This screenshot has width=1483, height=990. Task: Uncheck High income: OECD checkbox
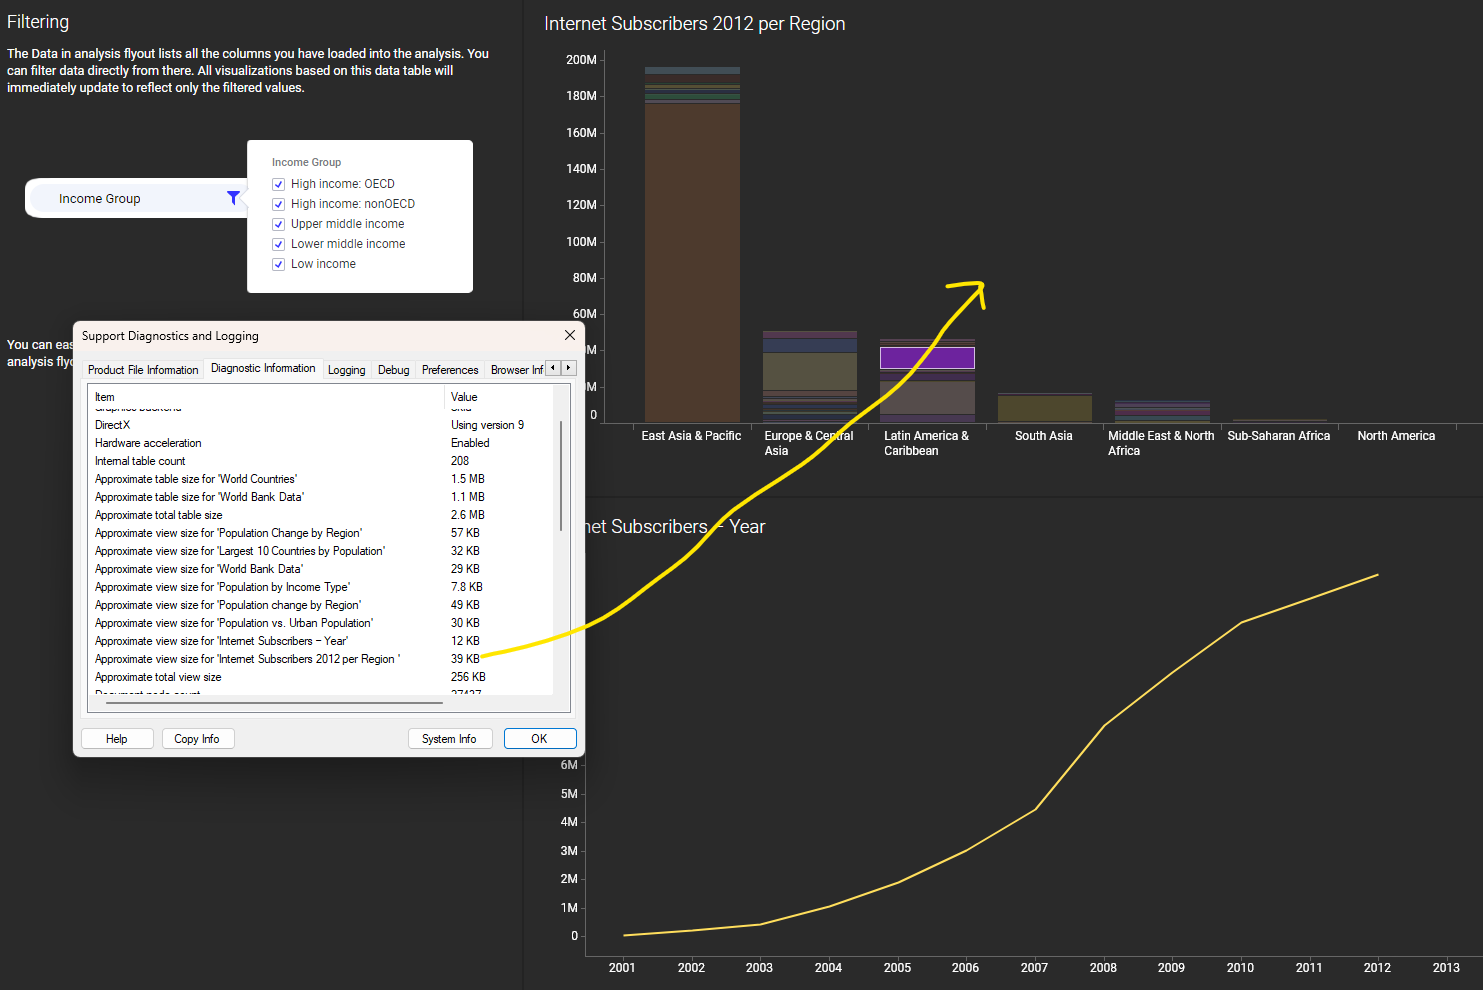tap(279, 184)
